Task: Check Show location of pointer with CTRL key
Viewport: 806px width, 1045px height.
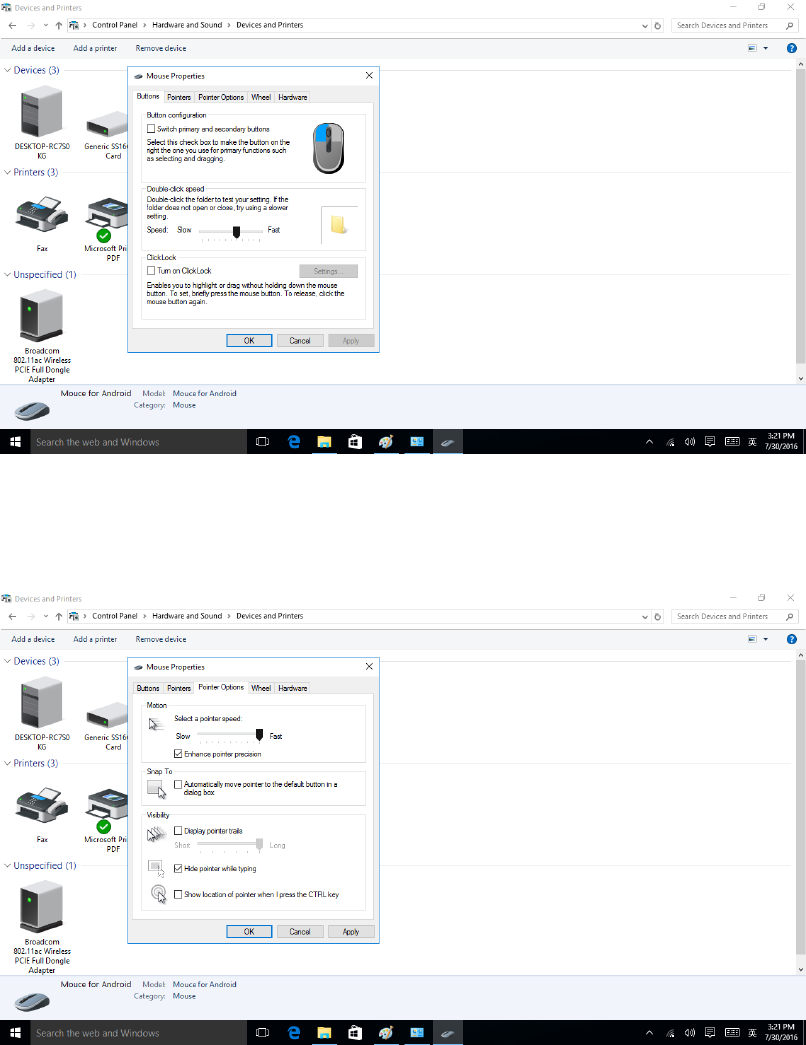Action: [178, 894]
